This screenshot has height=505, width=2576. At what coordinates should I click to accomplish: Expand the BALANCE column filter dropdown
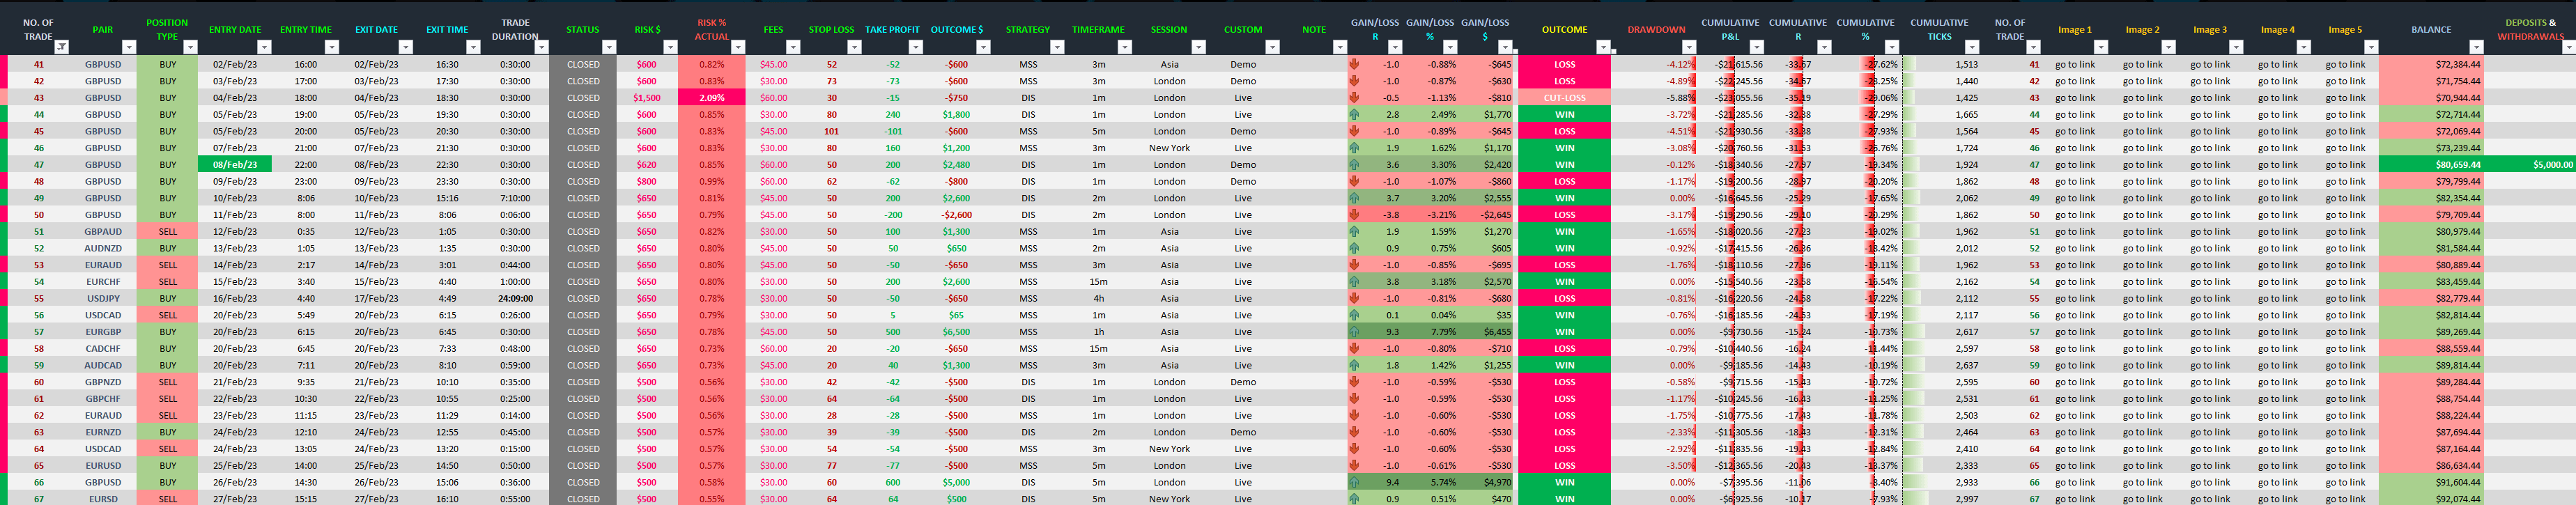2475,47
